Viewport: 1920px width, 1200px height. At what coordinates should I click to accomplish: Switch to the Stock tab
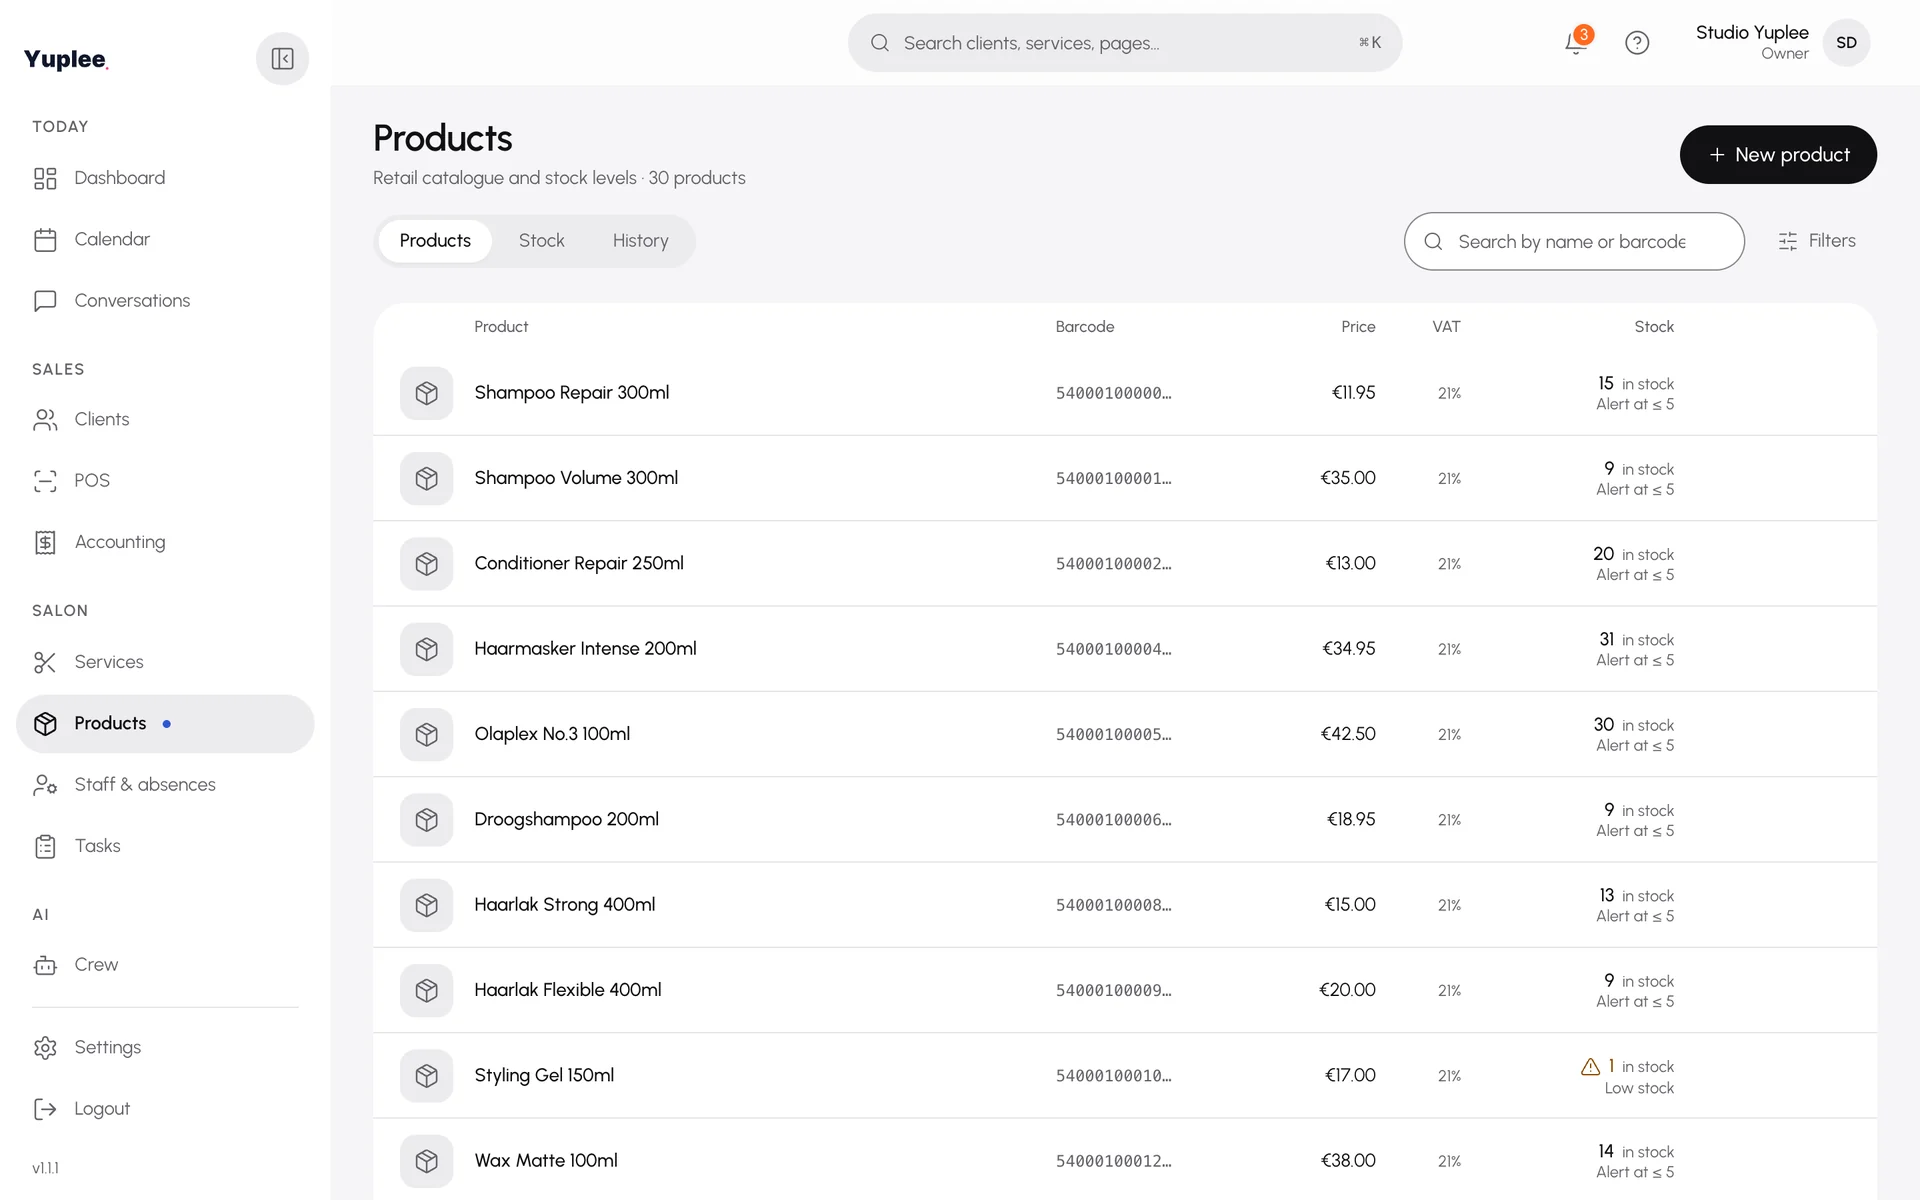click(541, 241)
